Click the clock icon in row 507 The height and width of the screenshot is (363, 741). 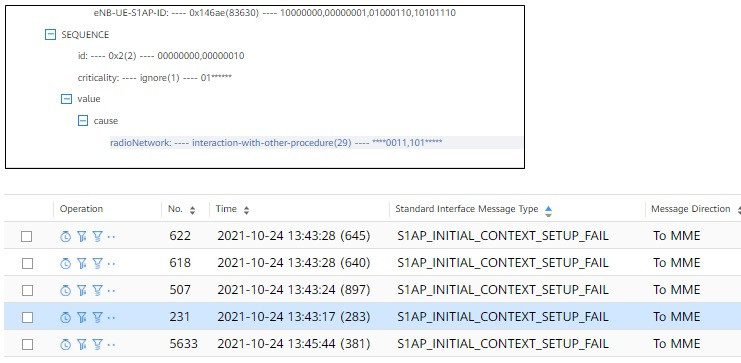pyautogui.click(x=65, y=290)
